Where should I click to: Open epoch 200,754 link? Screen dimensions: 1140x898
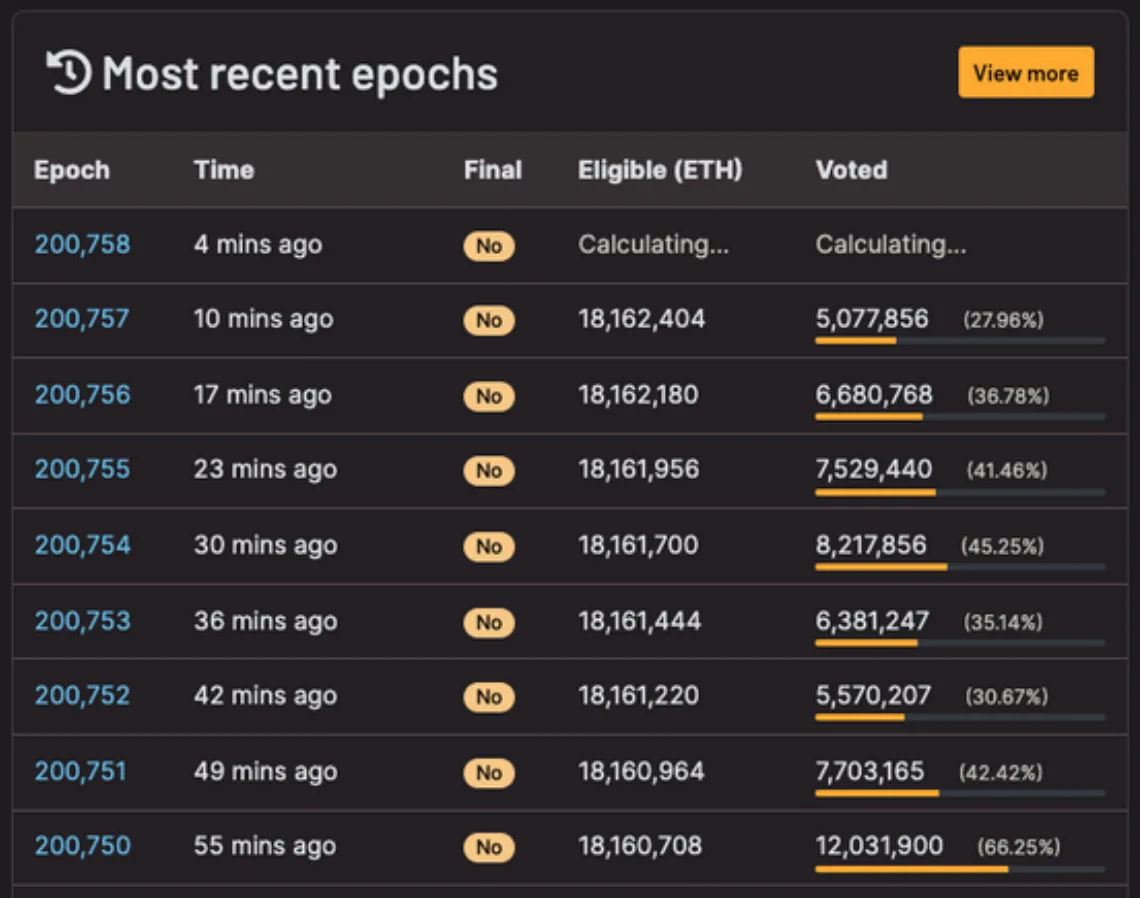83,545
